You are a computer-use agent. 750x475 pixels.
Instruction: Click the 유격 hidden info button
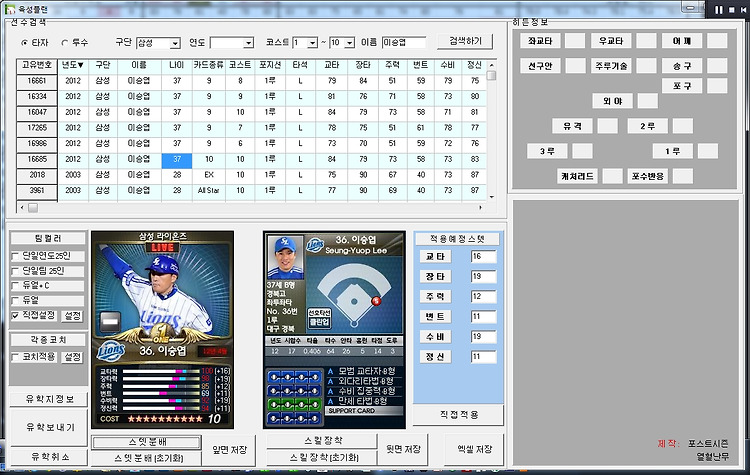(x=572, y=126)
